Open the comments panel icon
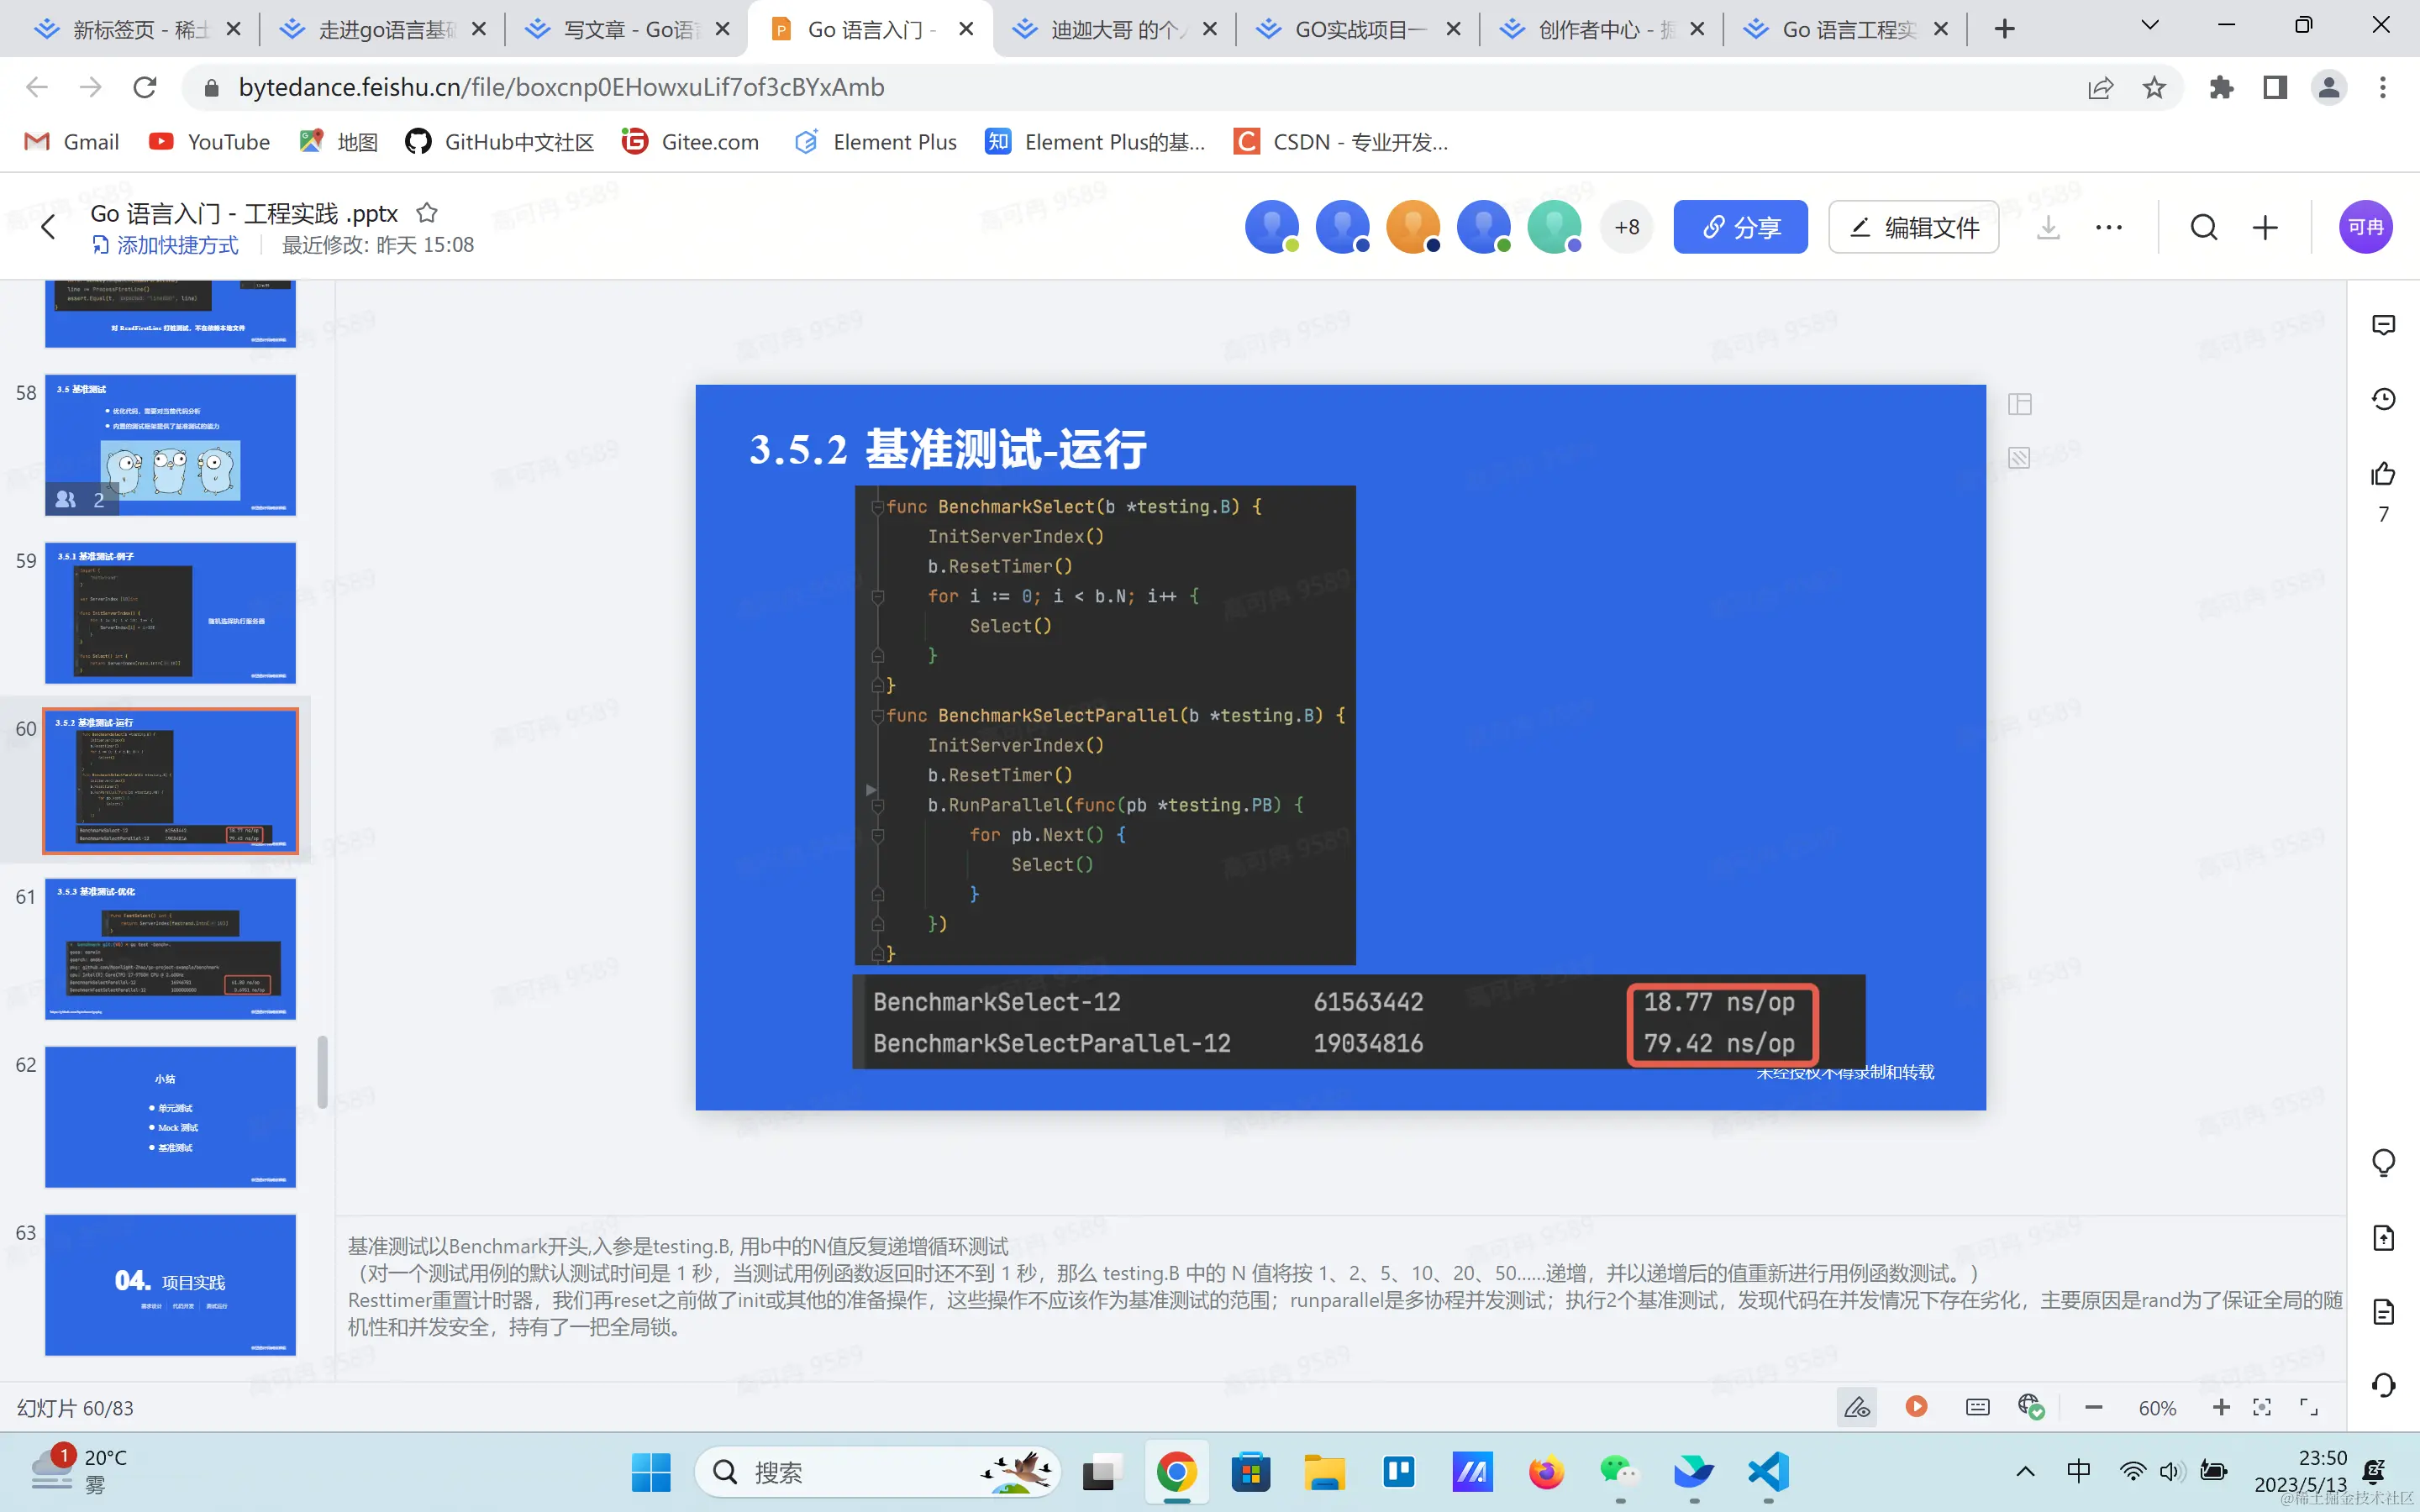Image resolution: width=2420 pixels, height=1512 pixels. [2383, 325]
